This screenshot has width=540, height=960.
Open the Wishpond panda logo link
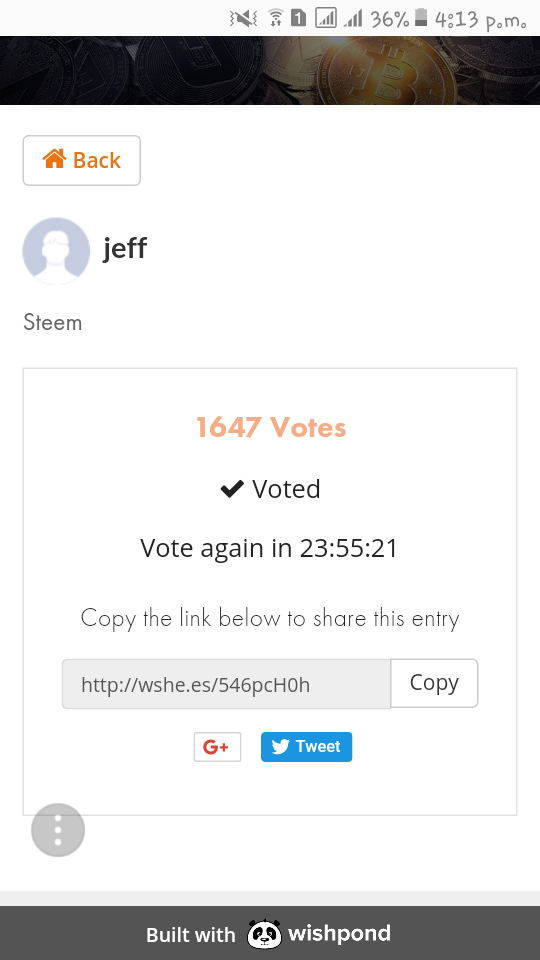(x=264, y=934)
